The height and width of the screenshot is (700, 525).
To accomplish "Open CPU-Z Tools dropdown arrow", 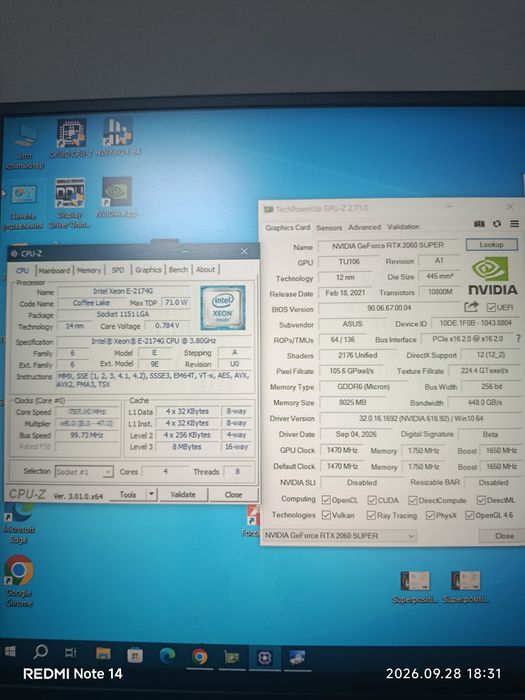I will (x=151, y=494).
